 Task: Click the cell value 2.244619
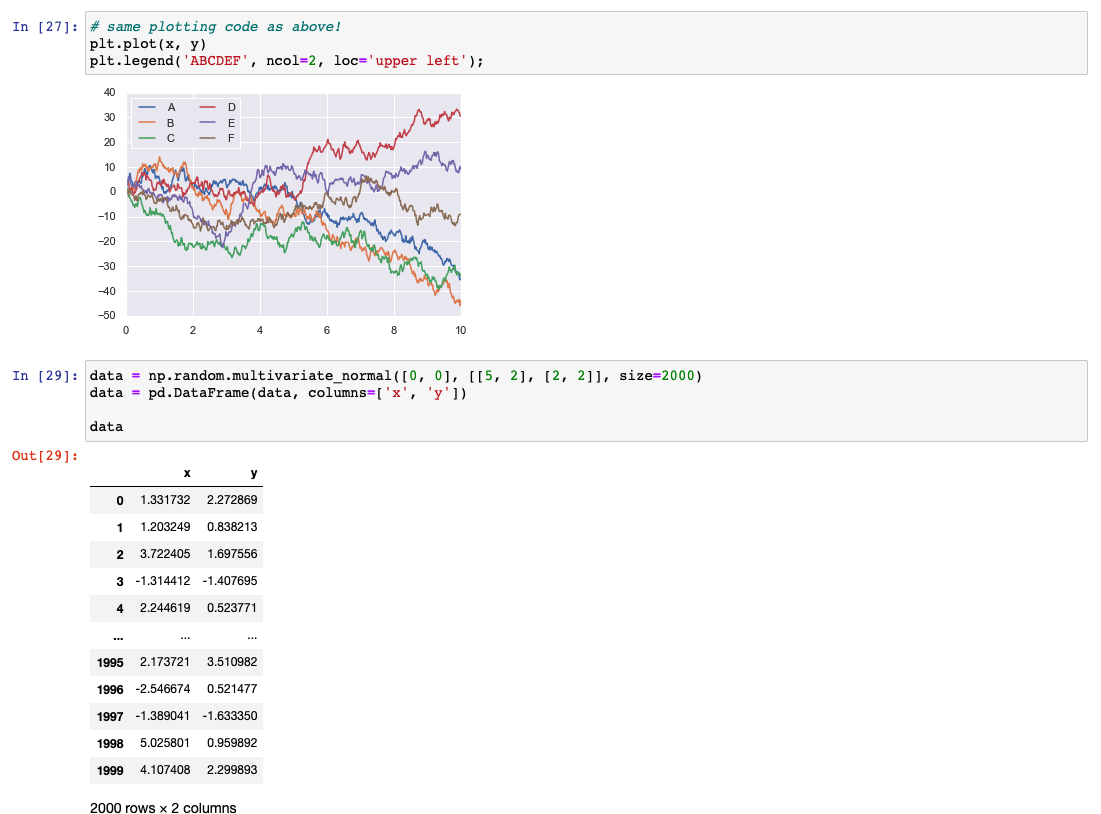pyautogui.click(x=165, y=608)
